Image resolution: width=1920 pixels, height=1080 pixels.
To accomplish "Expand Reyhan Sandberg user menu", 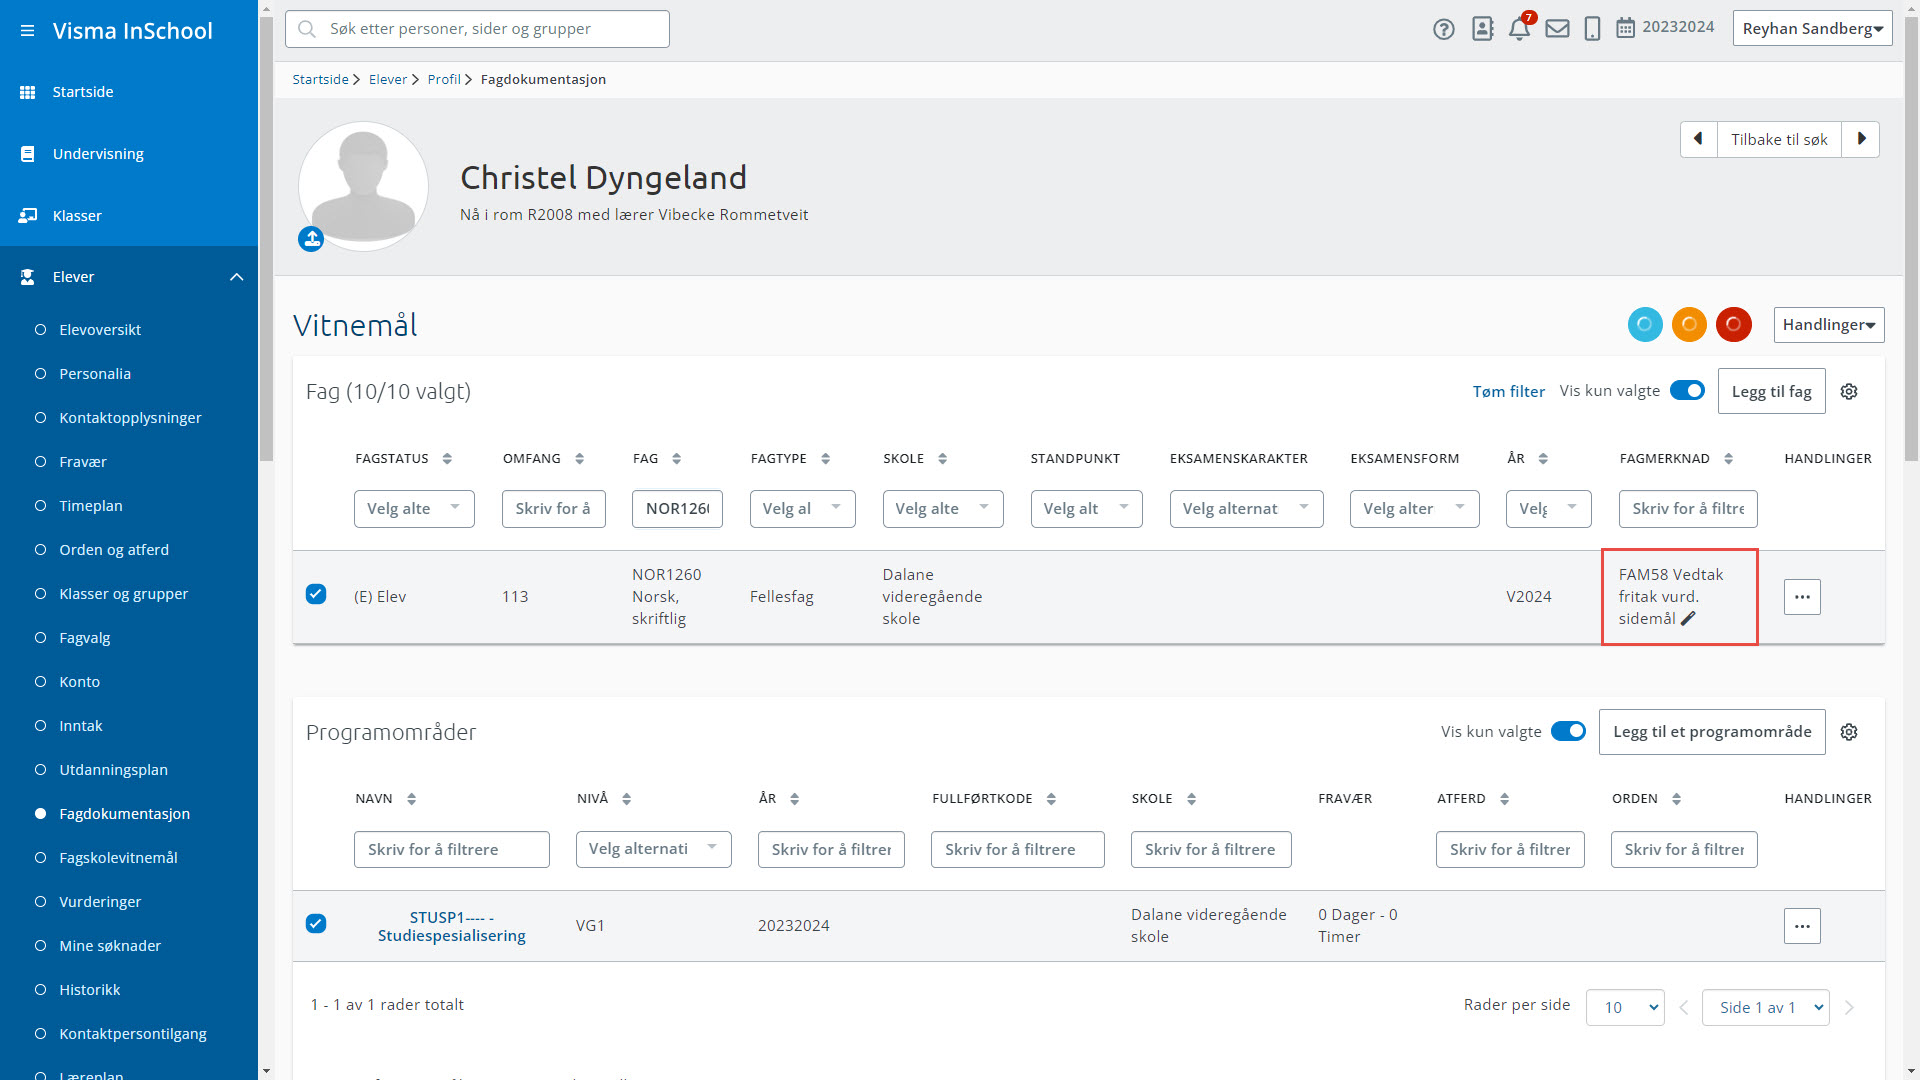I will 1811,29.
